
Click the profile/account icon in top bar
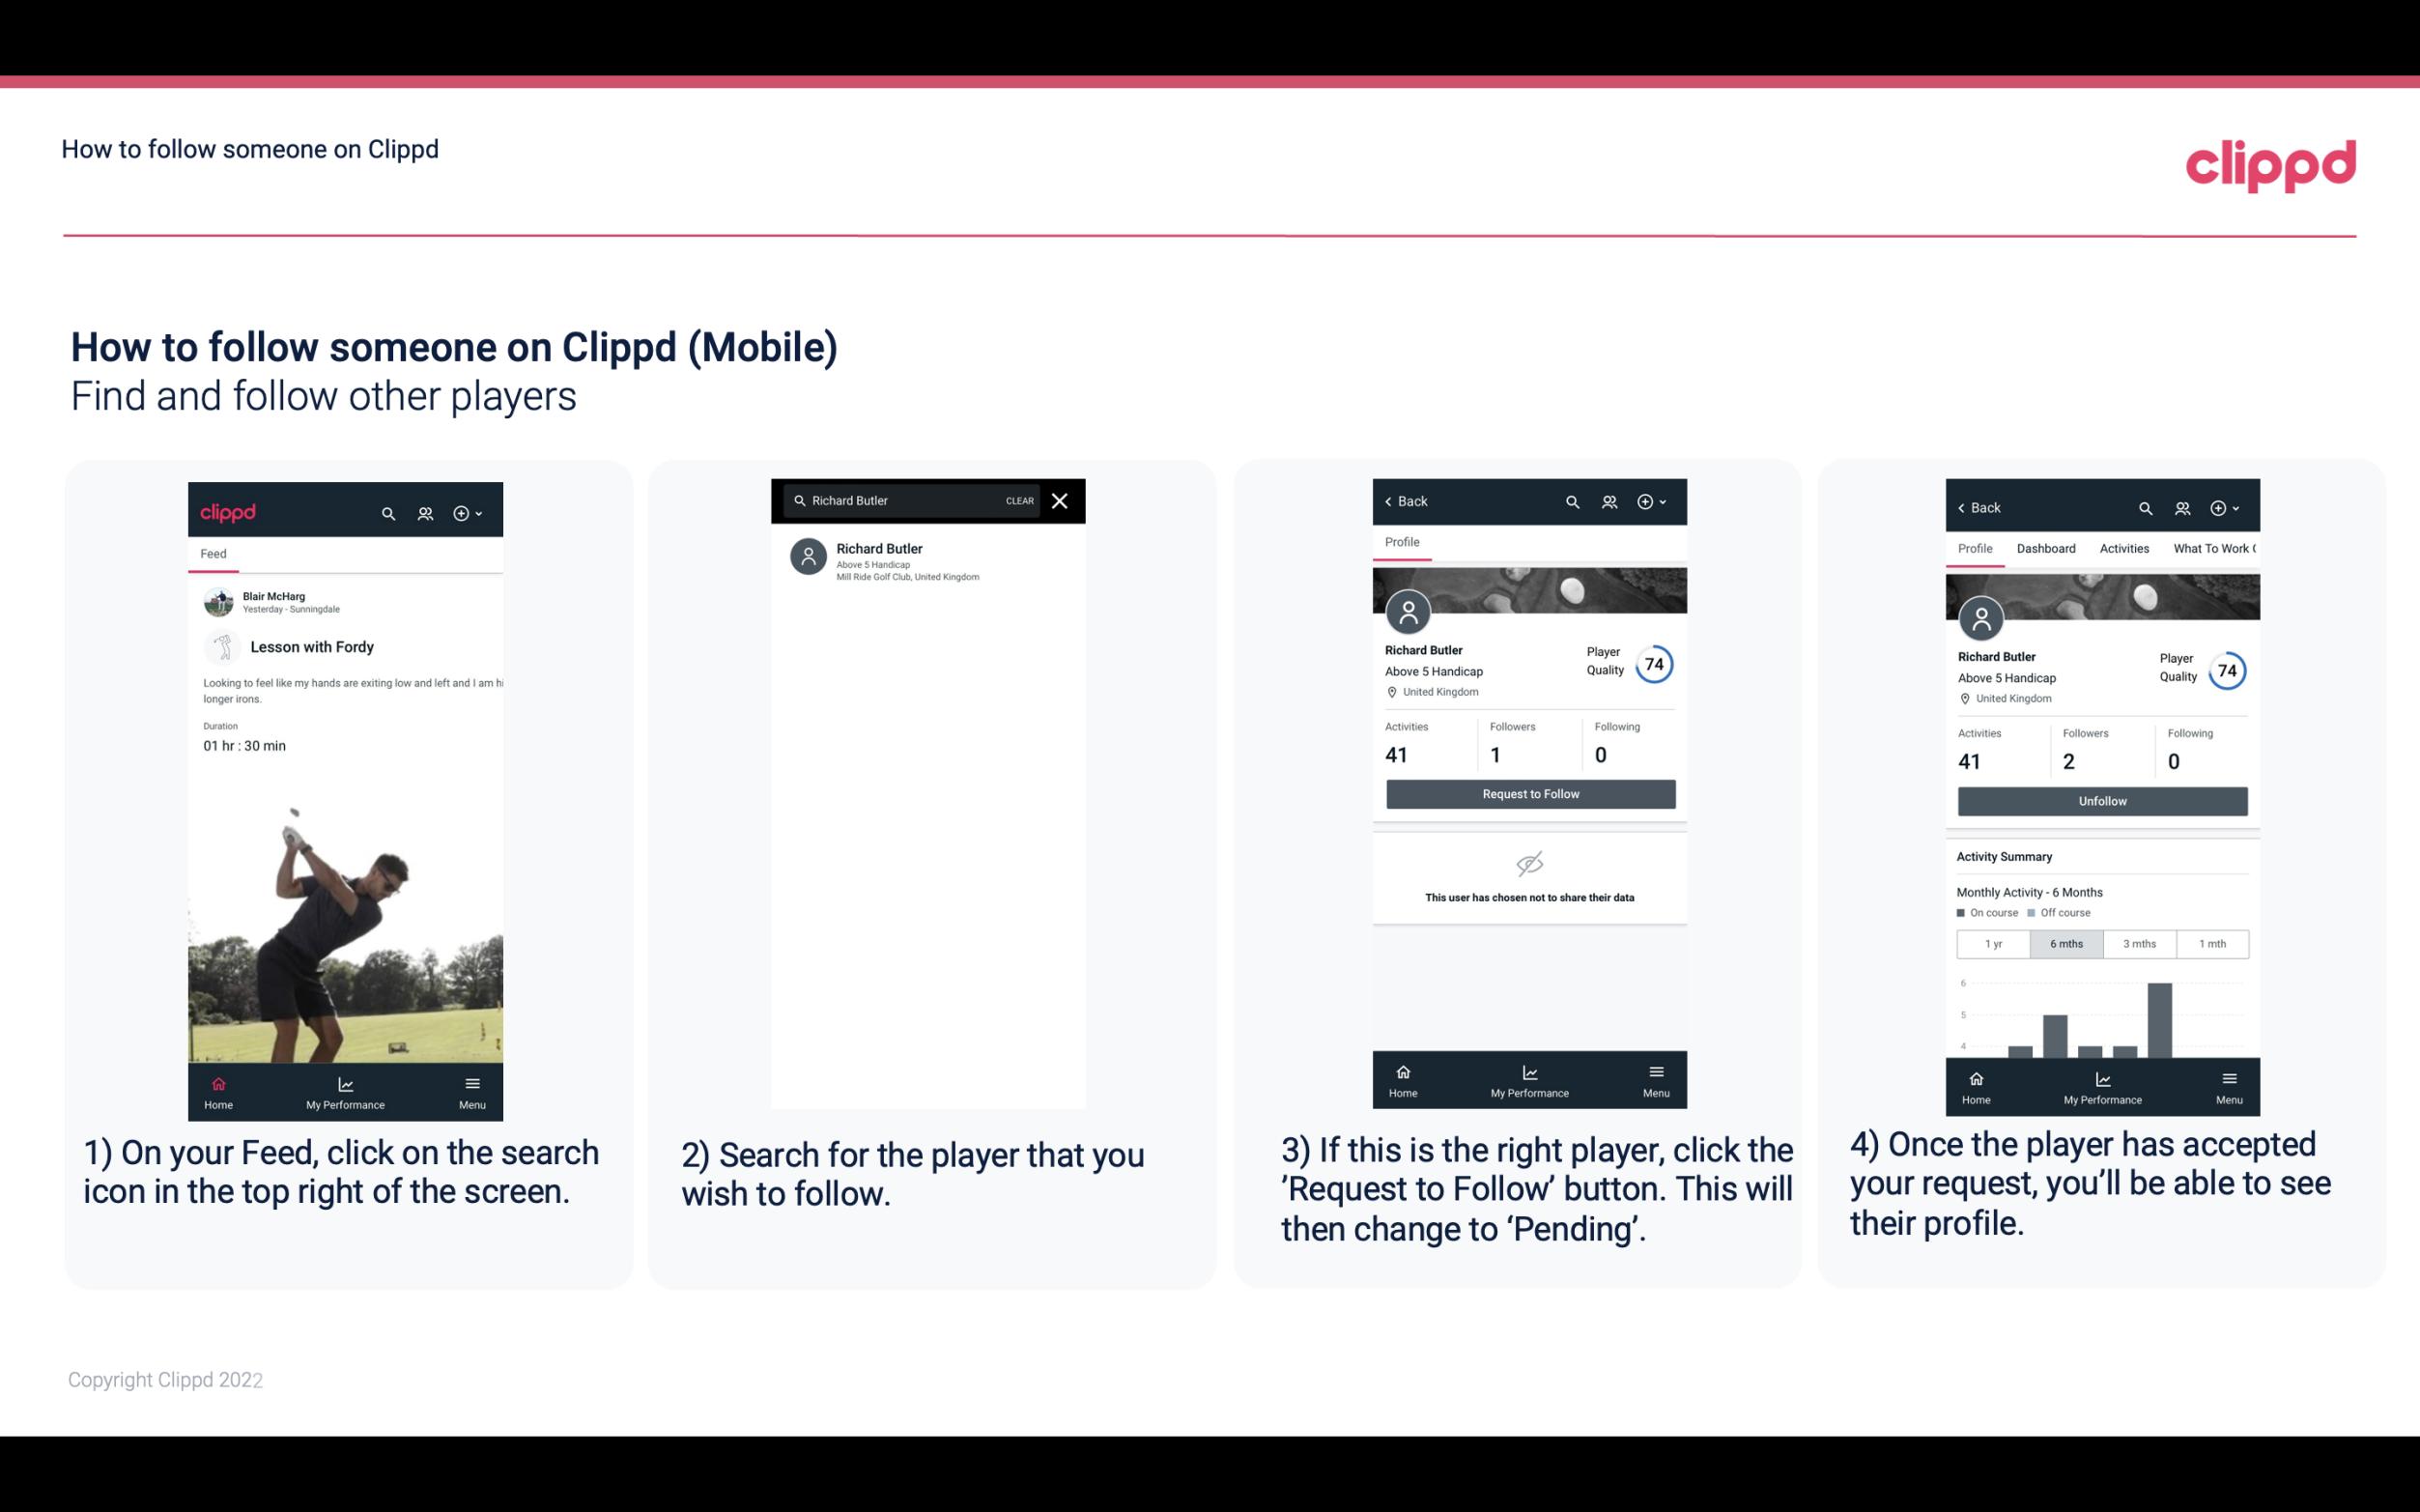coord(423,512)
